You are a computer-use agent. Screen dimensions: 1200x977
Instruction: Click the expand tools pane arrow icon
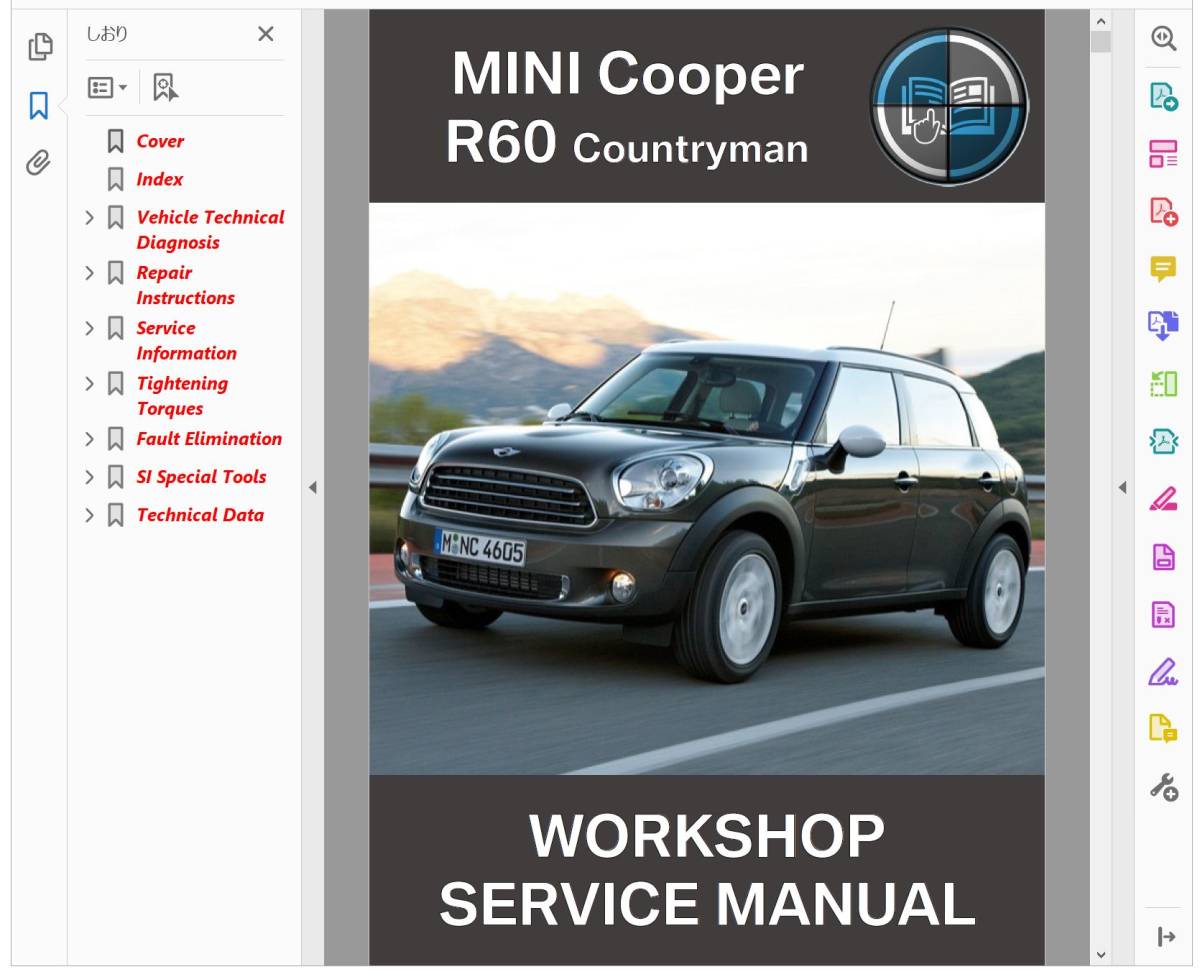coord(1166,937)
